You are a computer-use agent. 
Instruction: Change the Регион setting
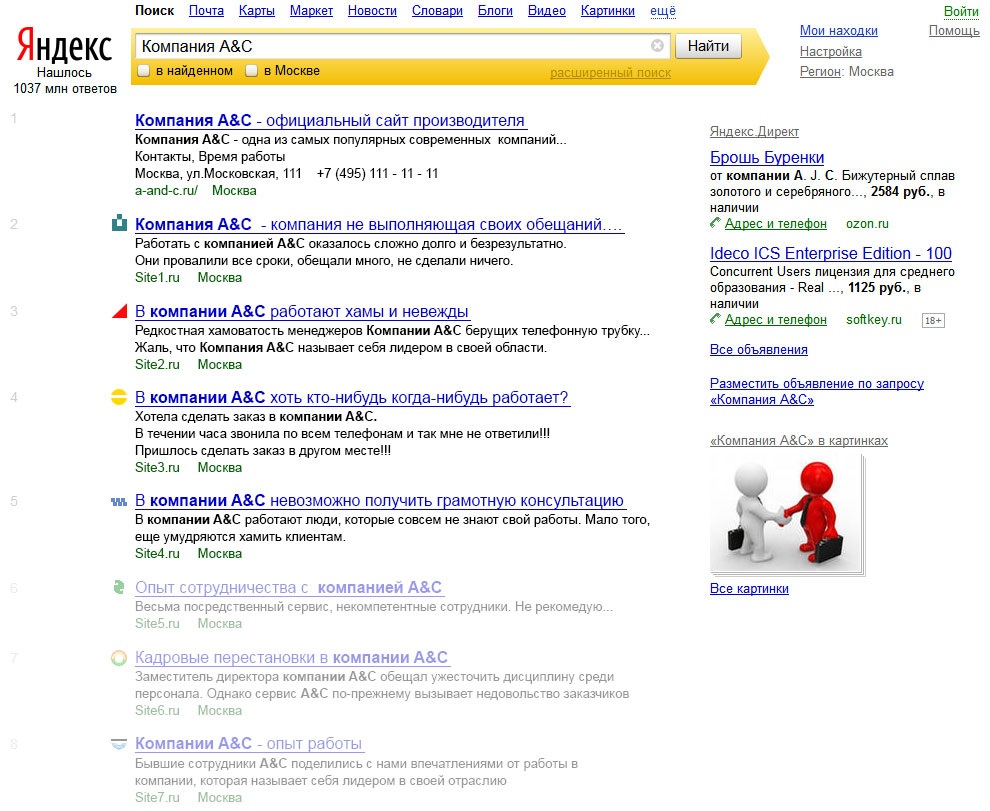tap(821, 71)
